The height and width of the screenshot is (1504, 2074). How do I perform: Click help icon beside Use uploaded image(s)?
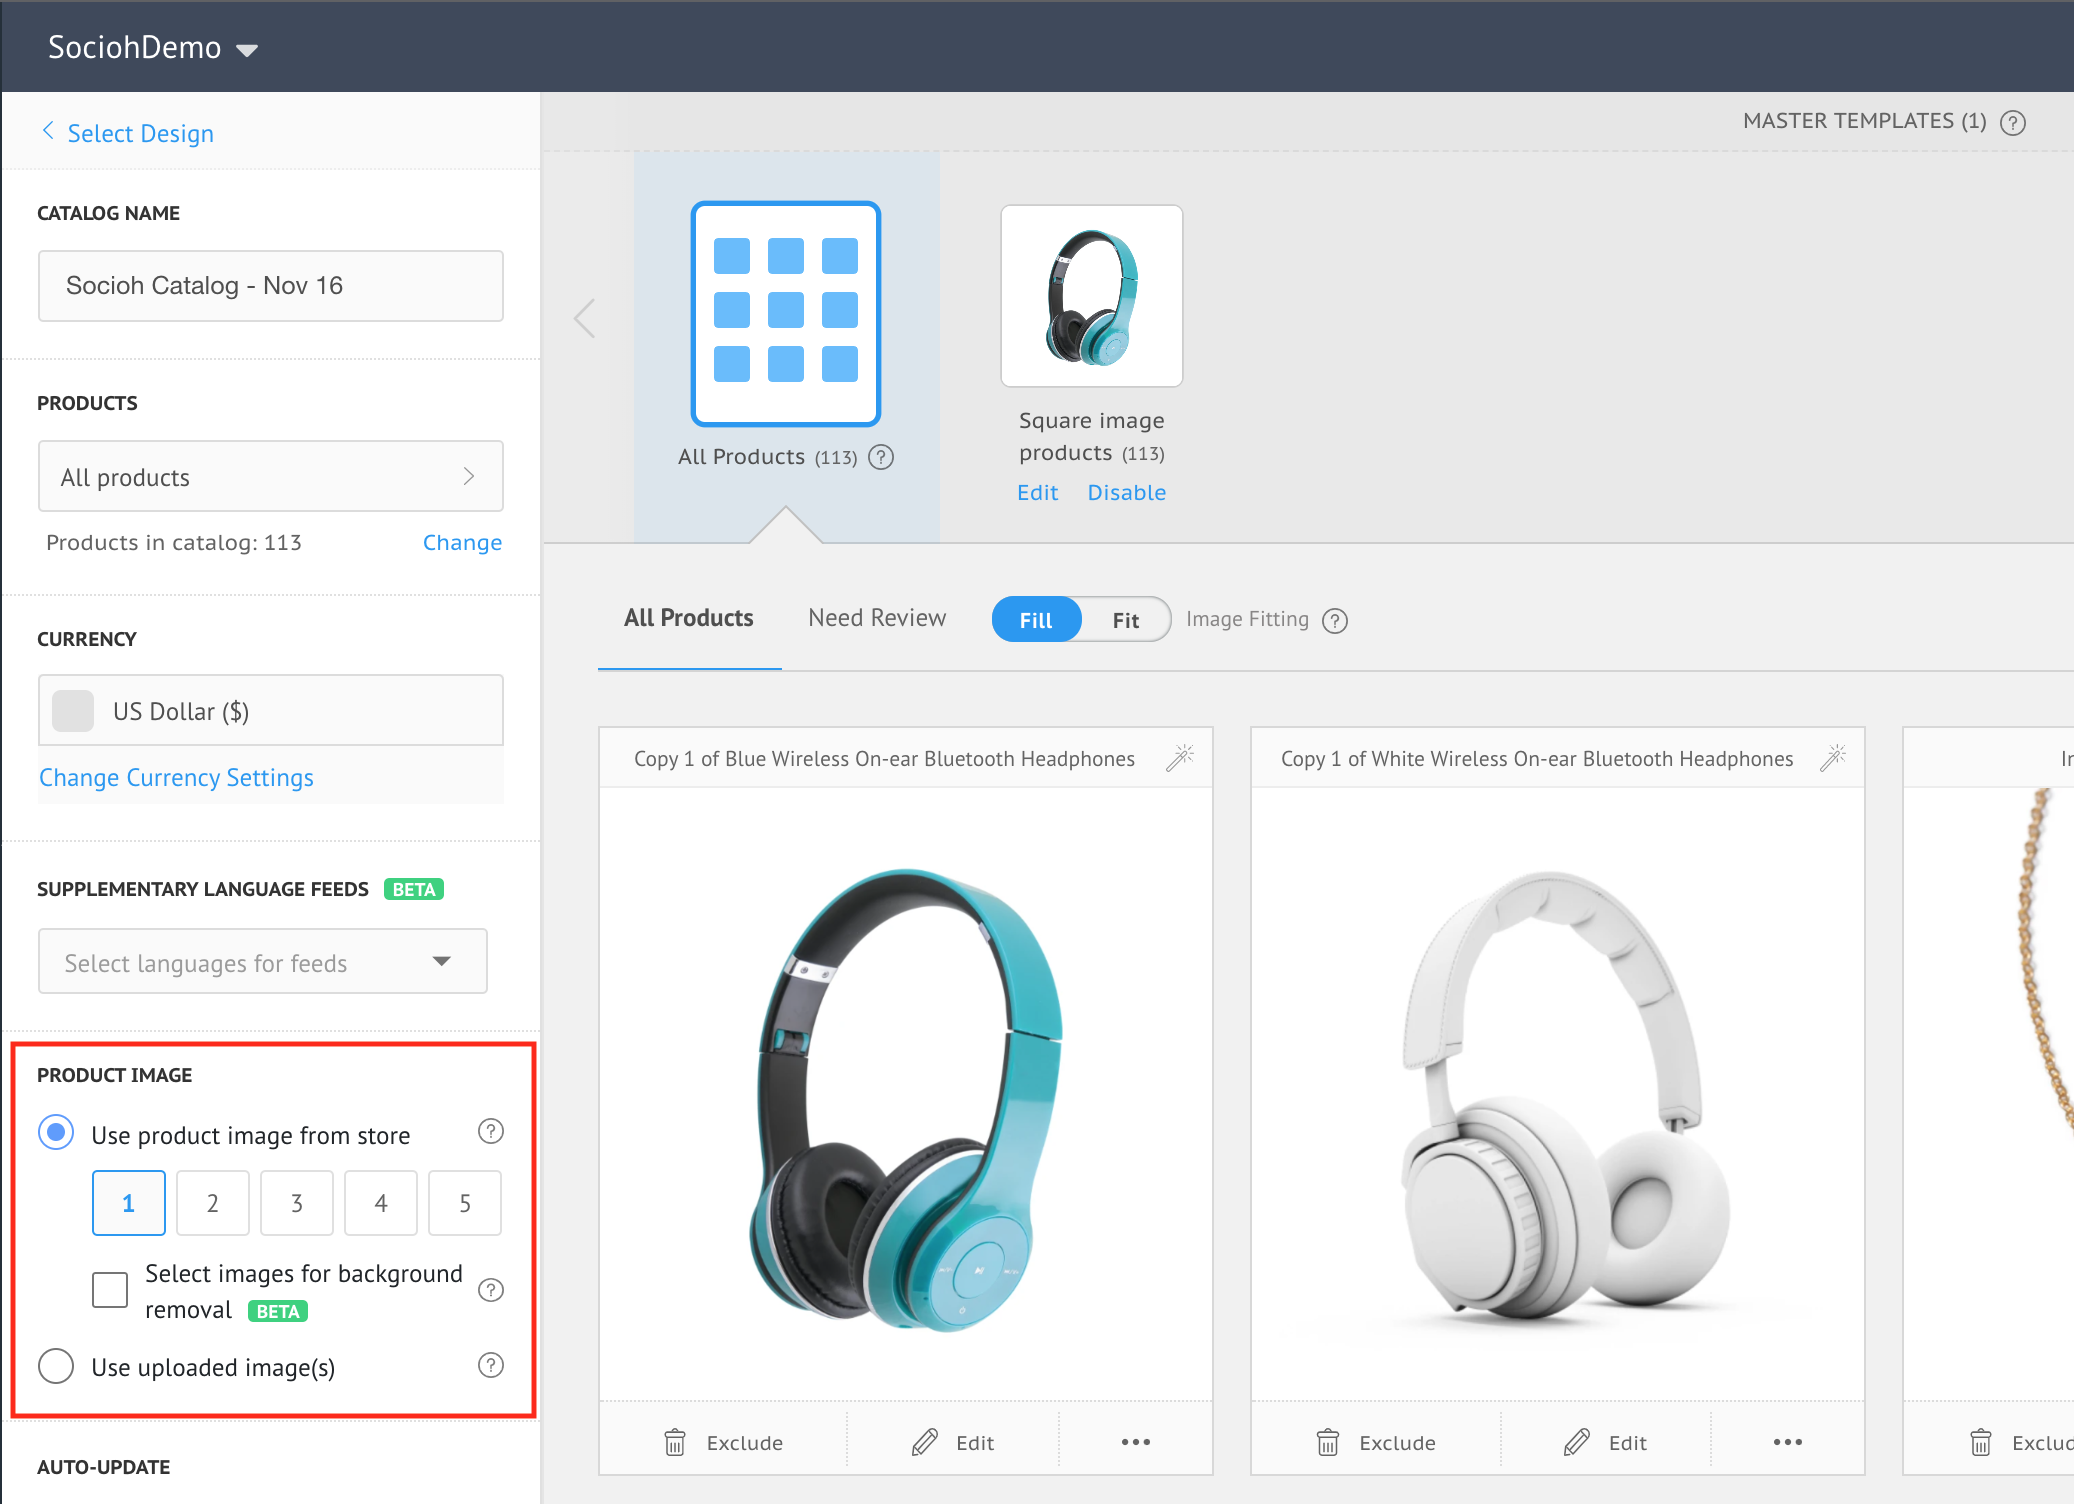pos(490,1365)
